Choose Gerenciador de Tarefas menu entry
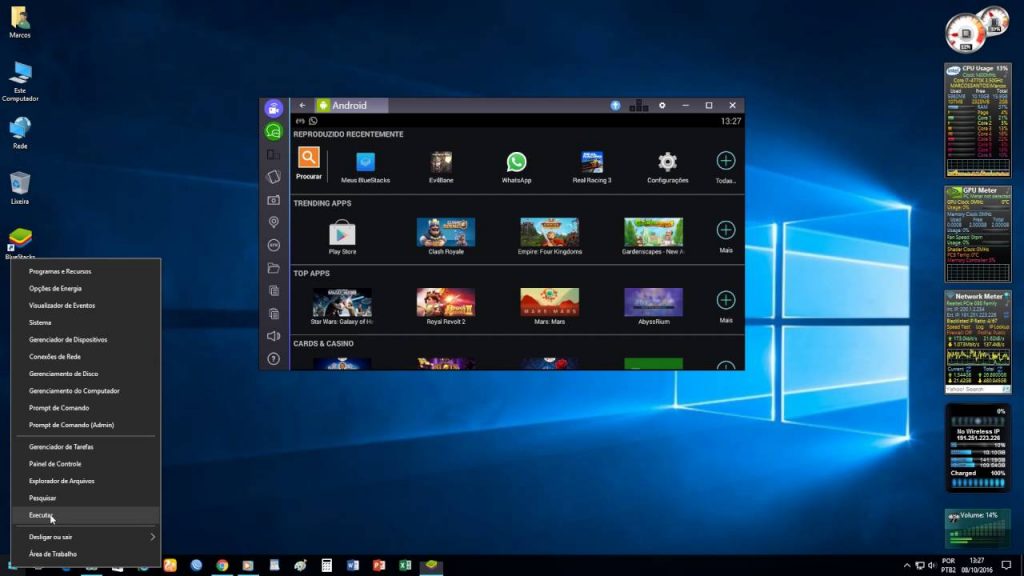Viewport: 1024px width, 576px height. click(61, 447)
